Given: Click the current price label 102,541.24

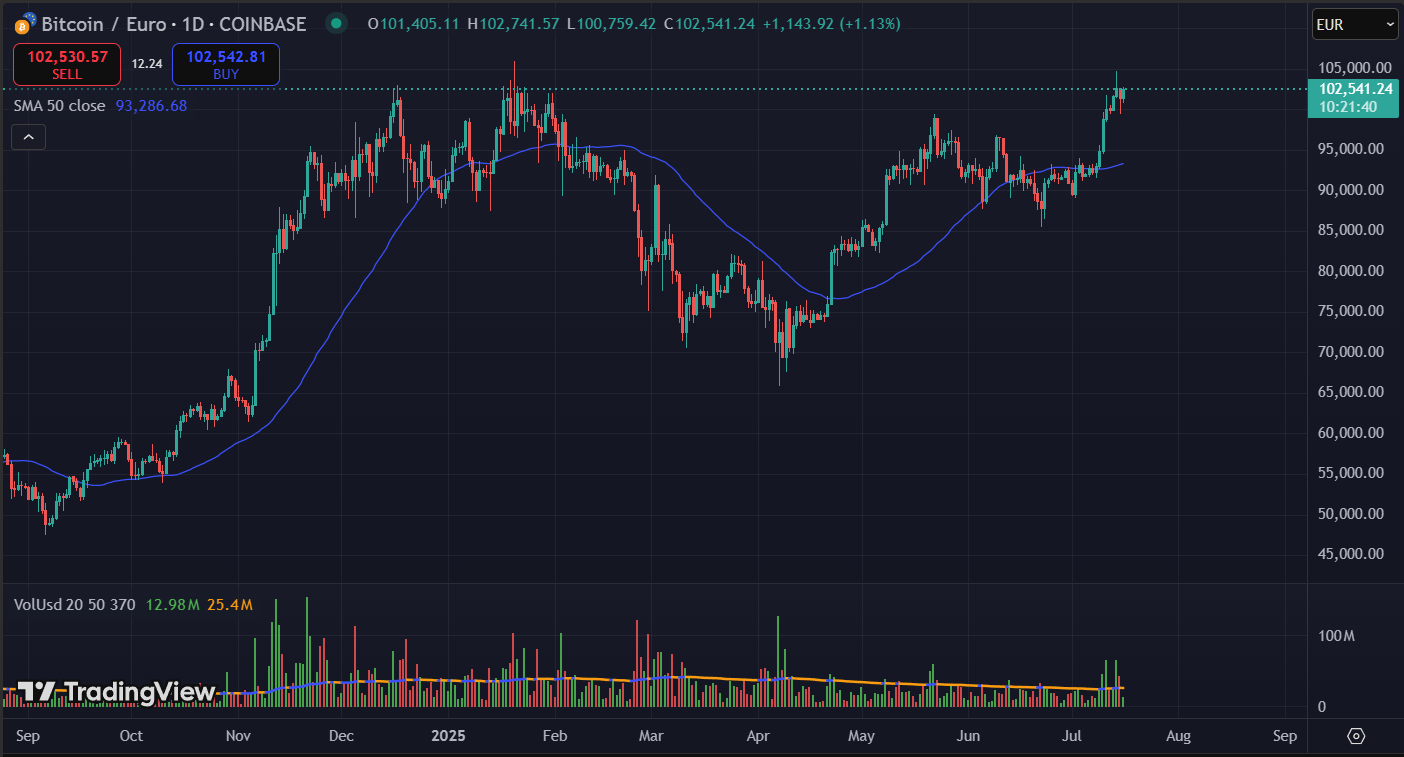Looking at the screenshot, I should 1355,89.
